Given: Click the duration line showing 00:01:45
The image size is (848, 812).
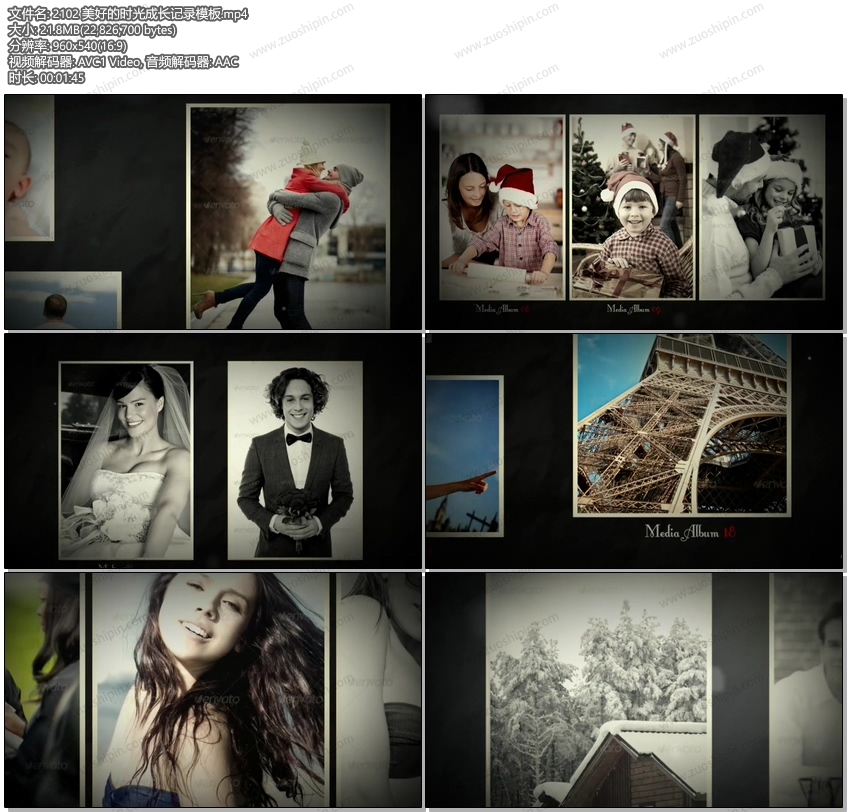Looking at the screenshot, I should coord(46,78).
